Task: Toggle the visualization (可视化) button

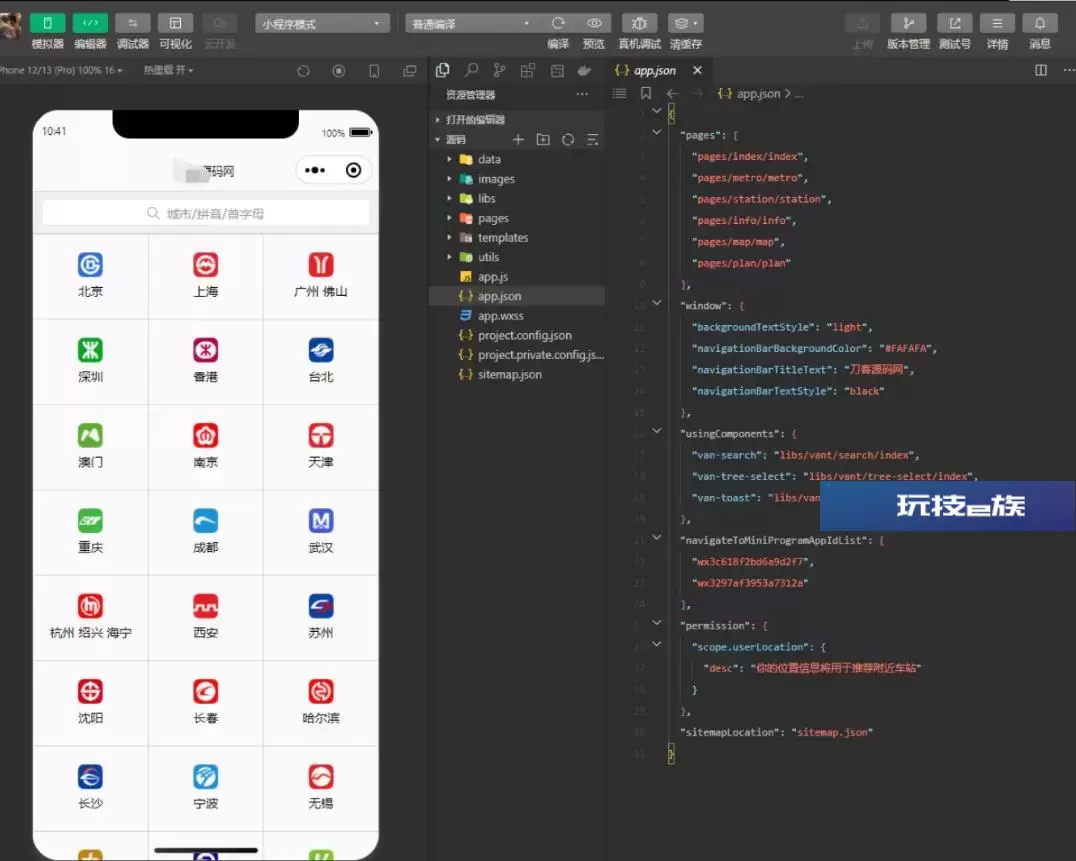Action: [x=175, y=23]
